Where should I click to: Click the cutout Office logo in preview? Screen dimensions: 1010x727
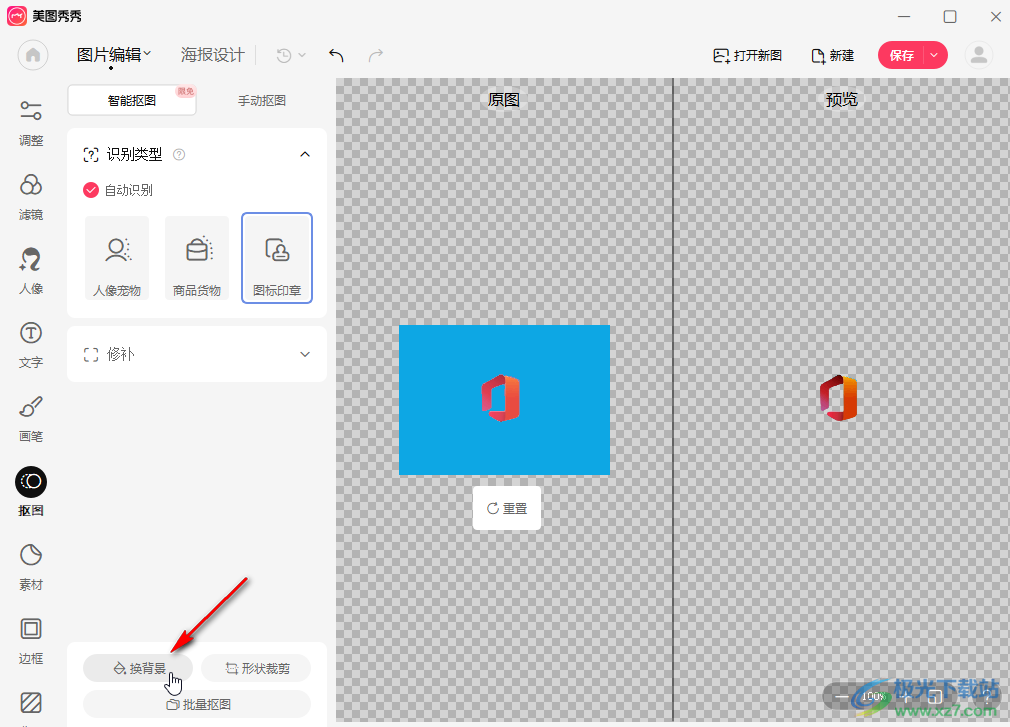click(839, 398)
